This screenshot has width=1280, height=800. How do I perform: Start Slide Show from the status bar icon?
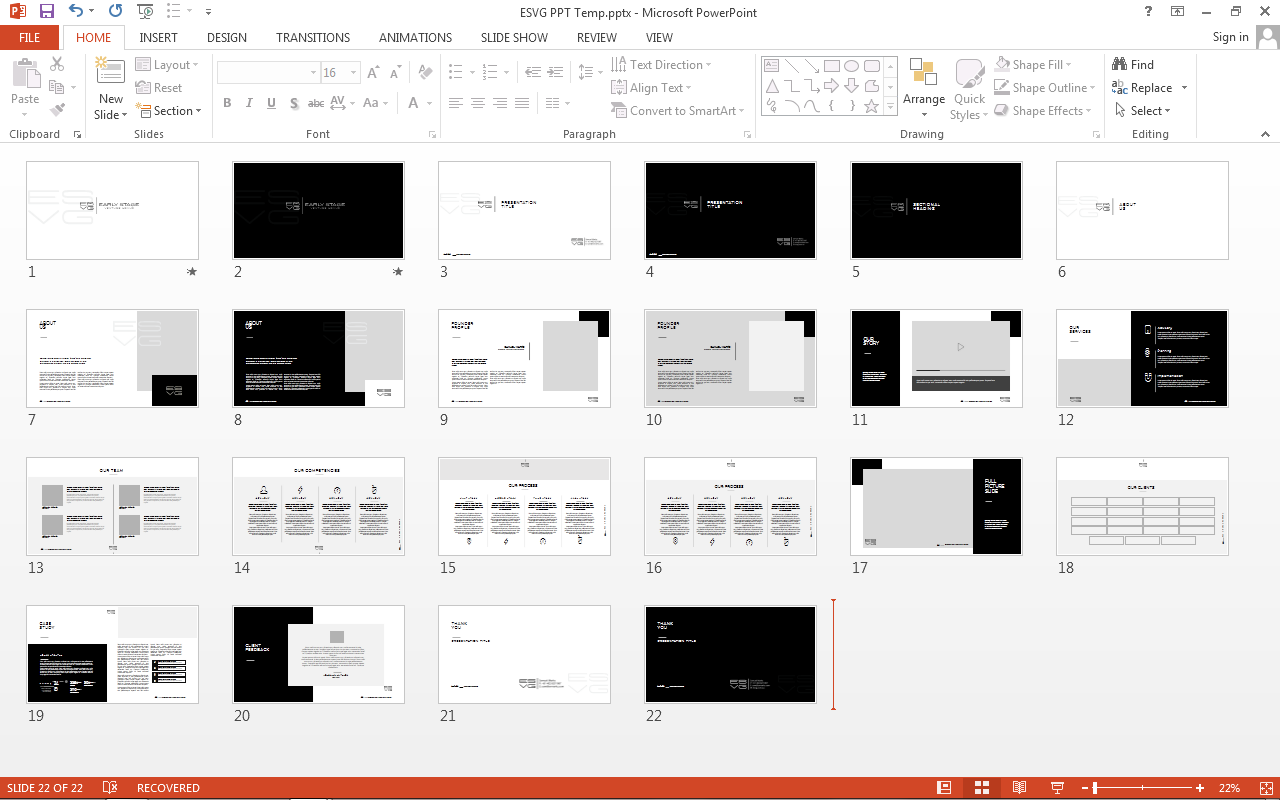tap(1056, 787)
